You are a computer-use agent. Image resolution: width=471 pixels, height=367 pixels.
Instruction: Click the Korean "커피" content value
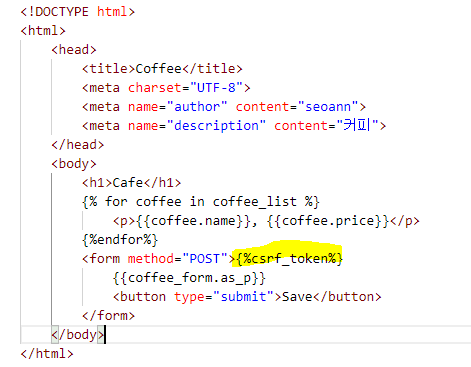(357, 125)
